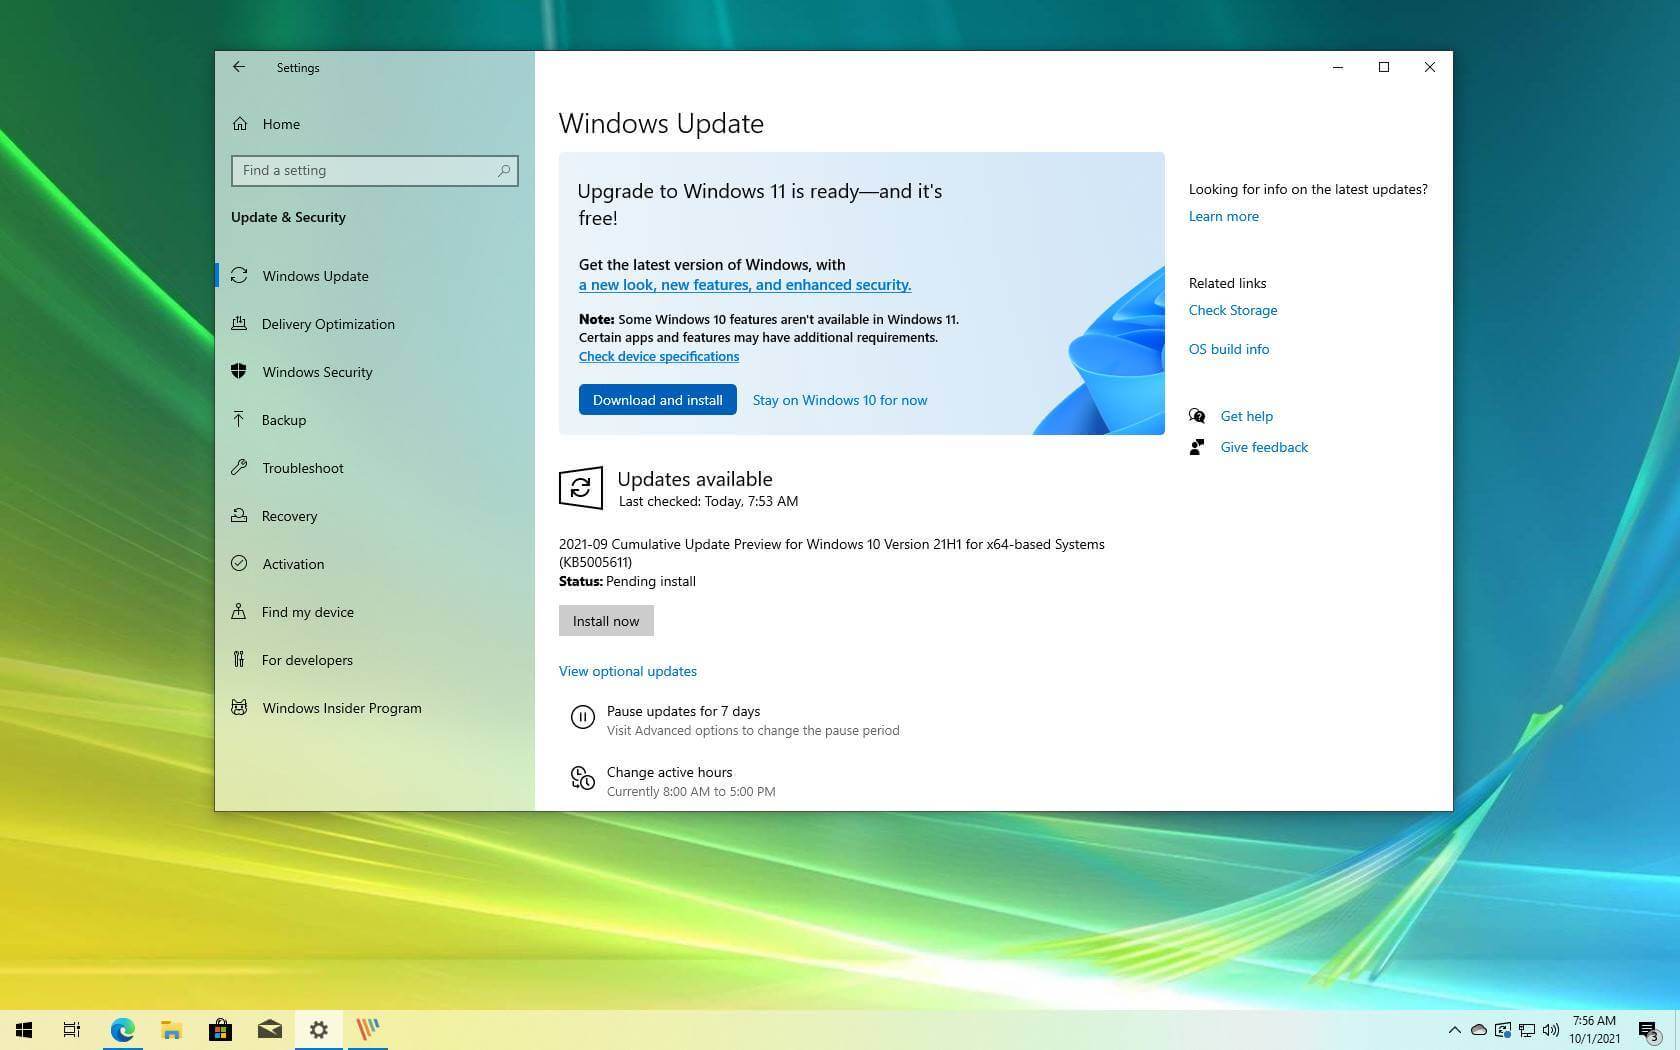Viewport: 1680px width, 1050px height.
Task: Open Microsoft Store from the taskbar
Action: pyautogui.click(x=220, y=1030)
